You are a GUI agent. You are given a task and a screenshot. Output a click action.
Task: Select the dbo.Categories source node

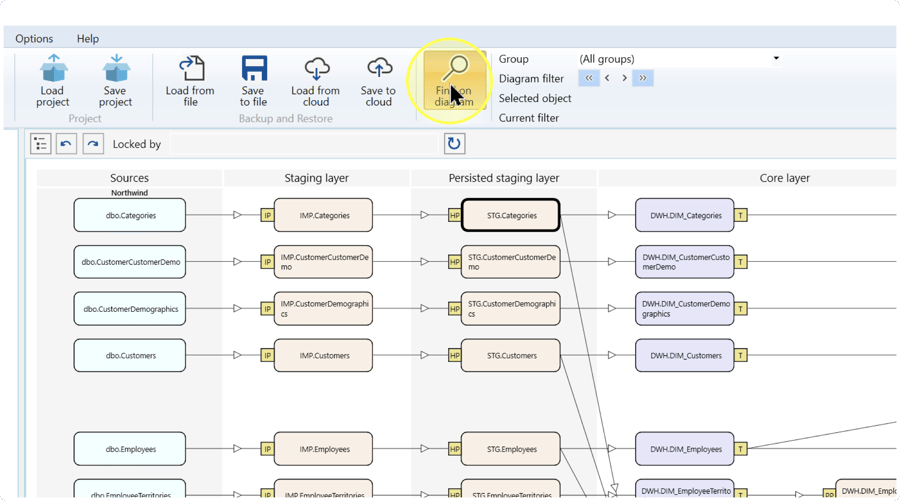coord(130,215)
